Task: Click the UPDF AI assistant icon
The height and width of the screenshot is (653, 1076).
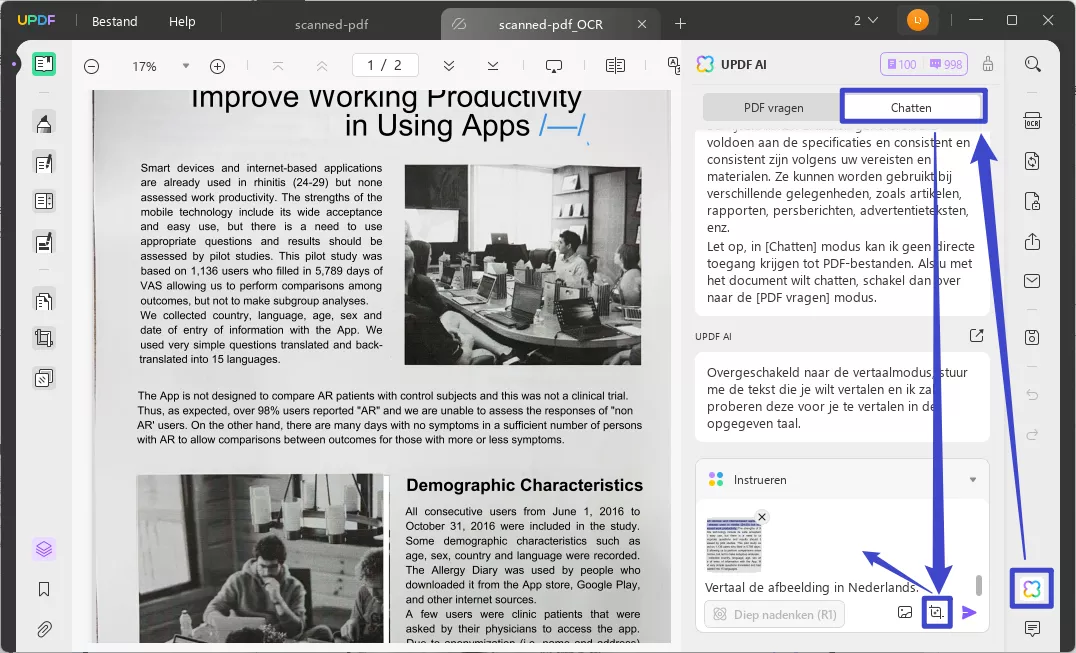Action: click(x=1032, y=589)
